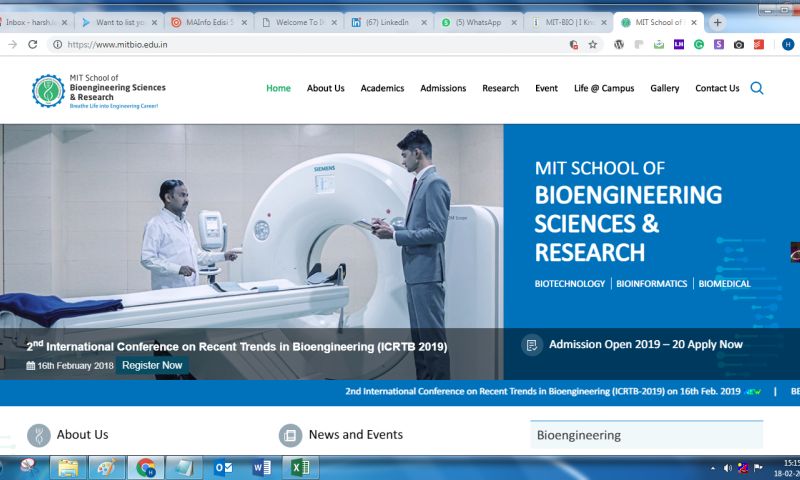Screen dimensions: 800x480
Task: Open a new browser tab
Action: click(x=717, y=22)
